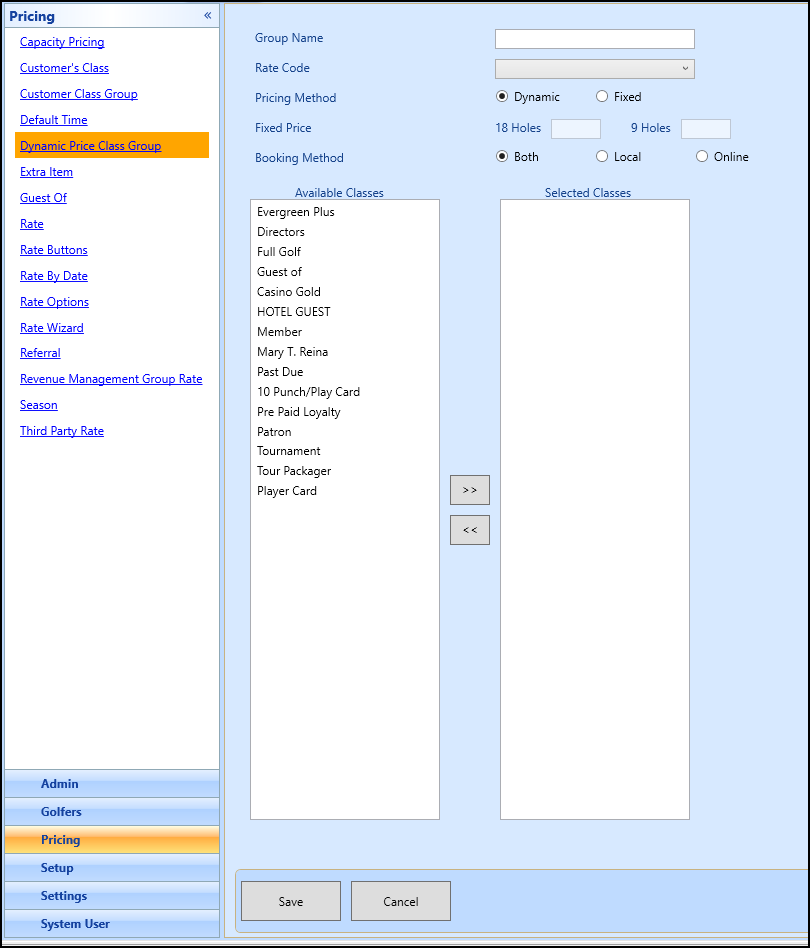Image resolution: width=810 pixels, height=948 pixels.
Task: Select 10 Punch/Play Card class
Action: [308, 391]
